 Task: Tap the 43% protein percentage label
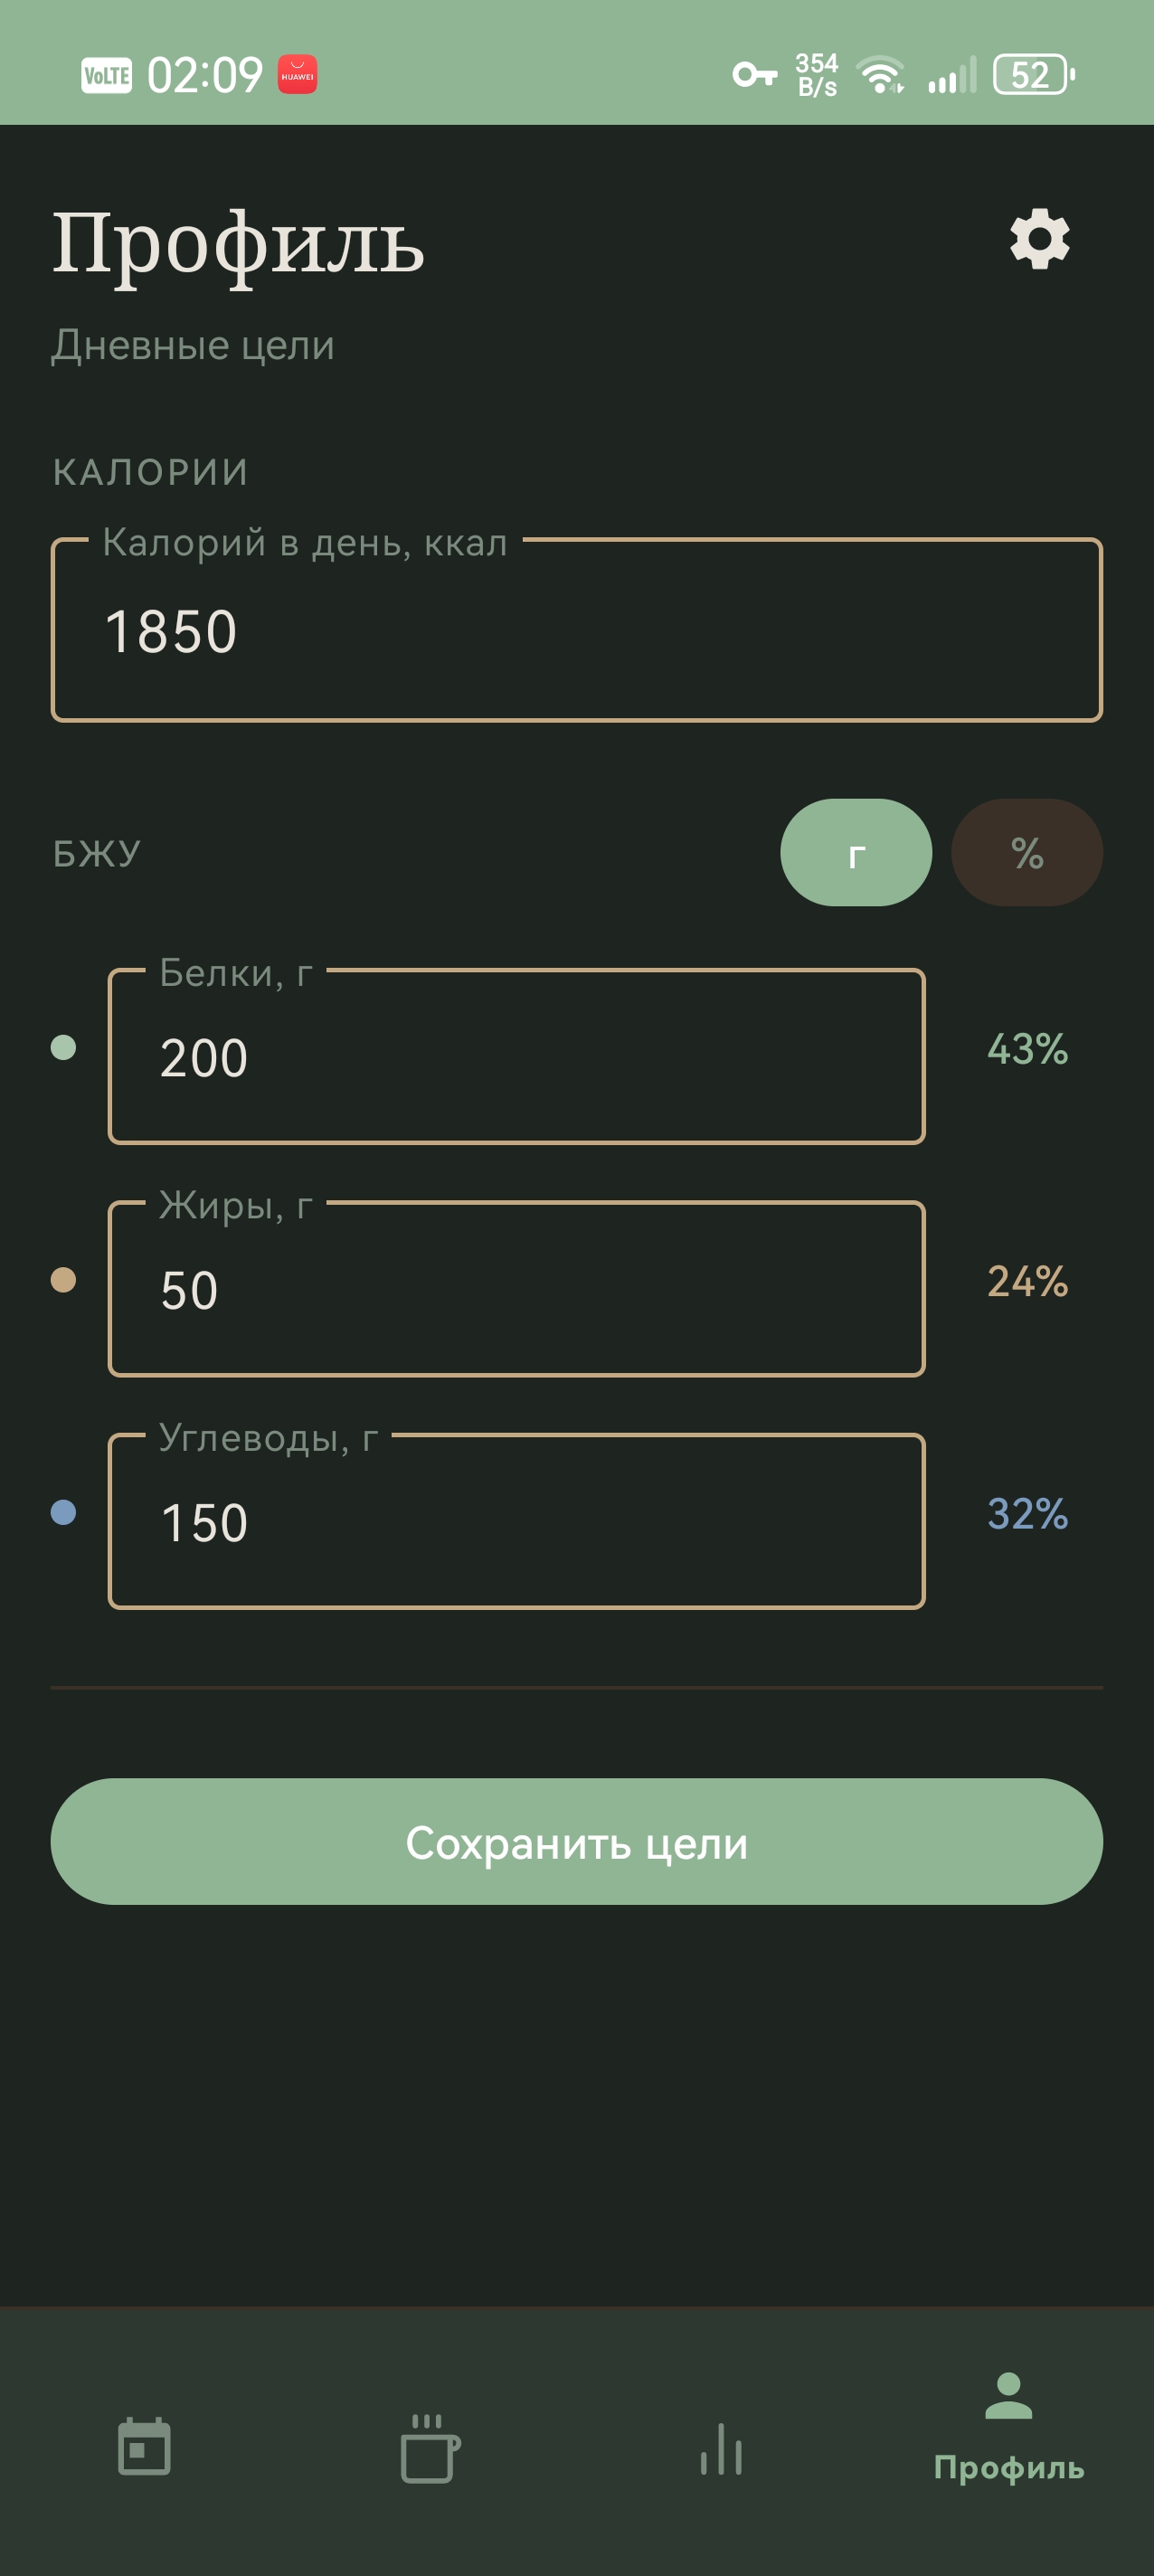(1027, 1049)
